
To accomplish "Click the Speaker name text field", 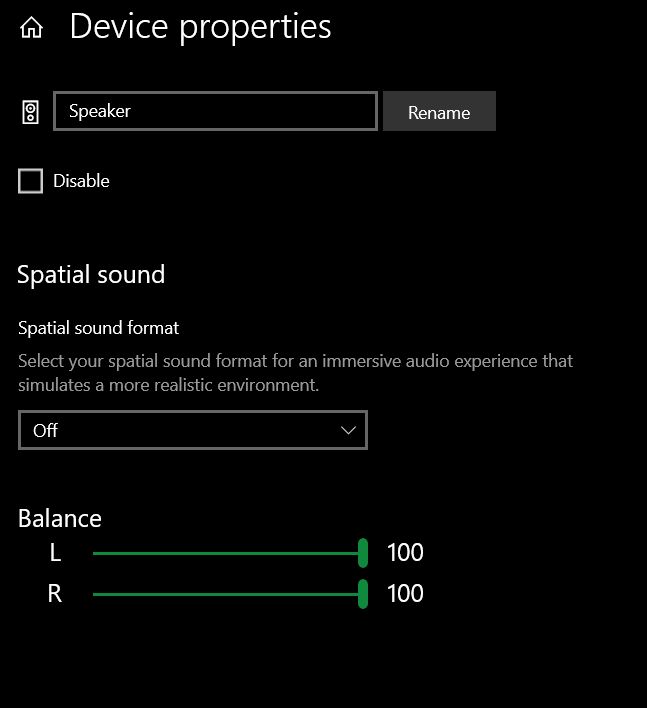I will coord(215,111).
